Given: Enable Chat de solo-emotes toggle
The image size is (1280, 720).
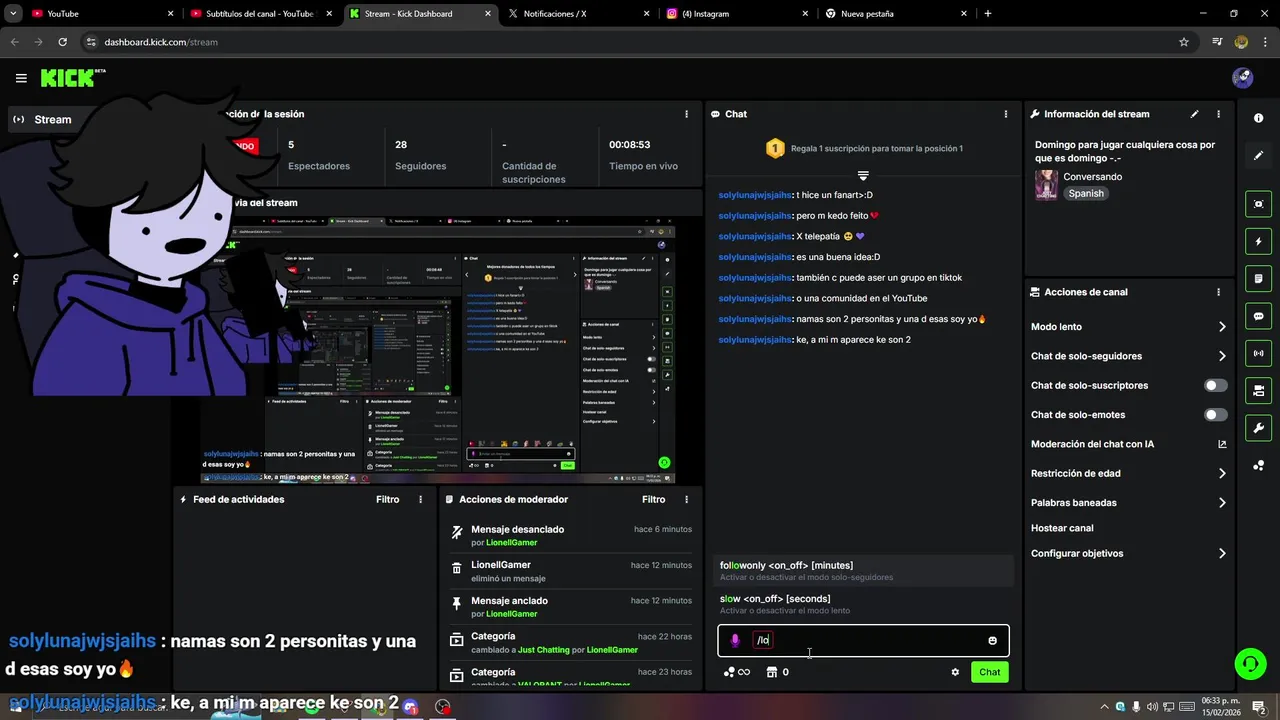Looking at the screenshot, I should tap(1215, 414).
